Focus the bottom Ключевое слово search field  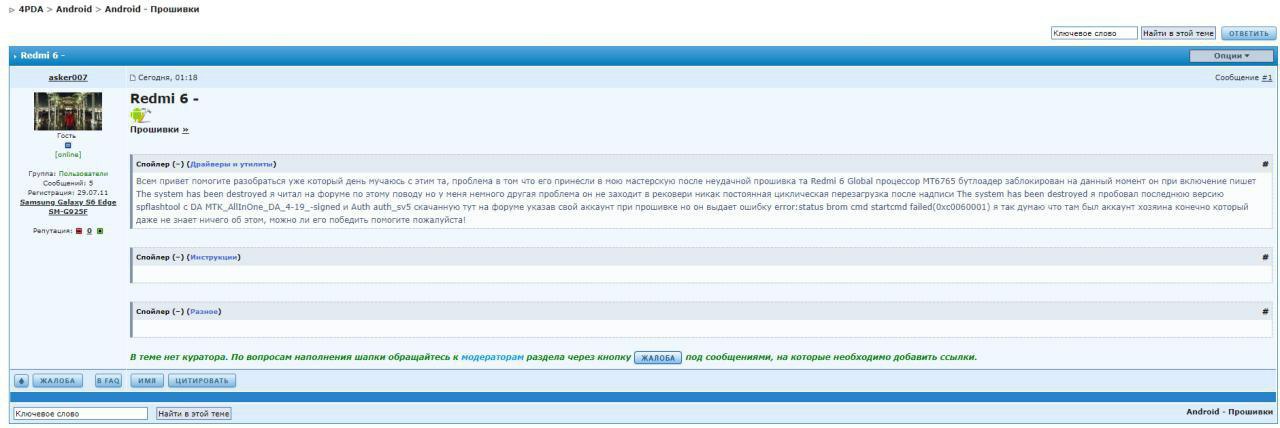pyautogui.click(x=79, y=412)
